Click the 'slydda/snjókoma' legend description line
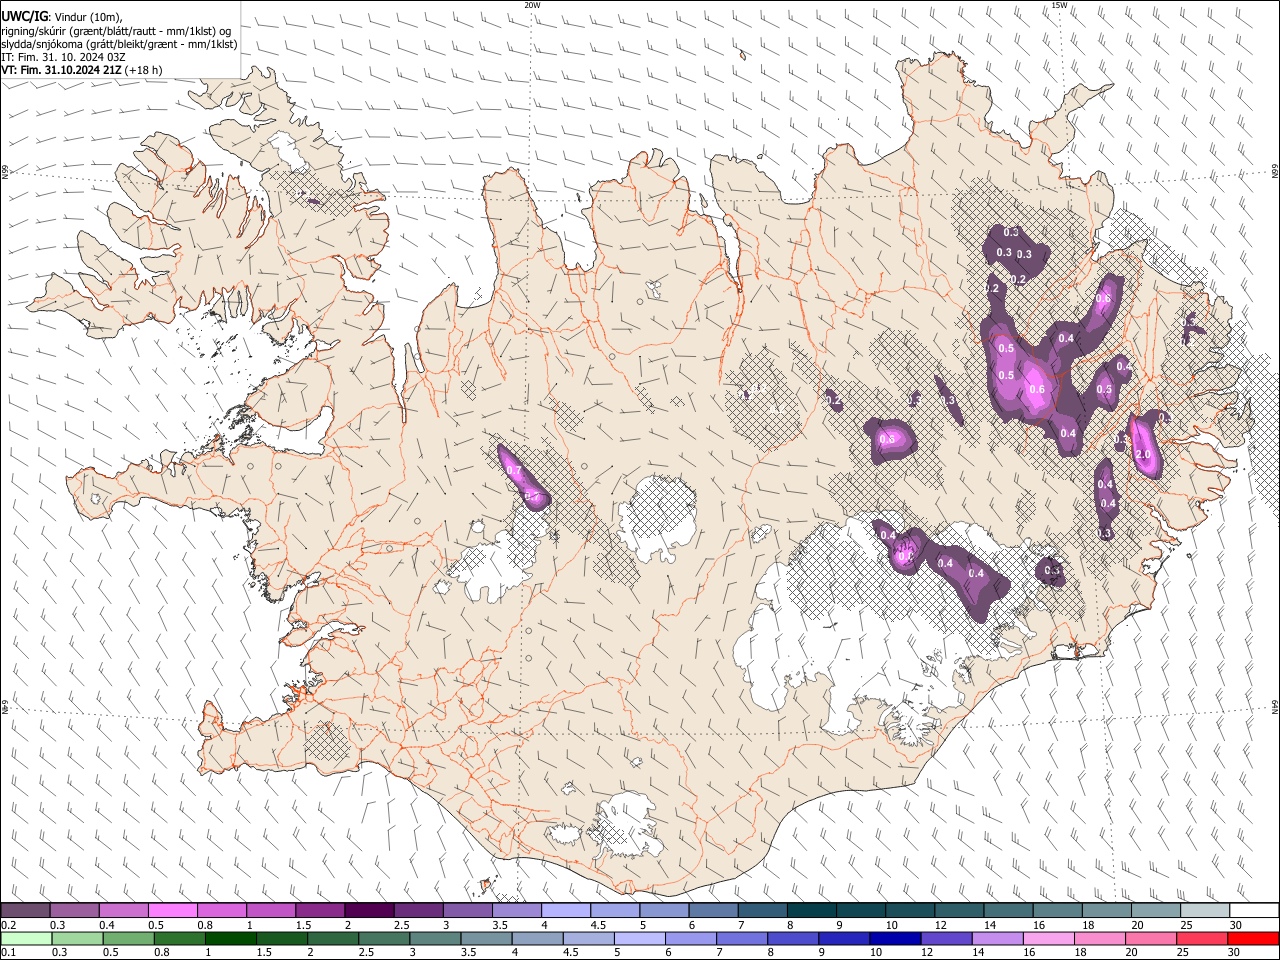 (119, 44)
